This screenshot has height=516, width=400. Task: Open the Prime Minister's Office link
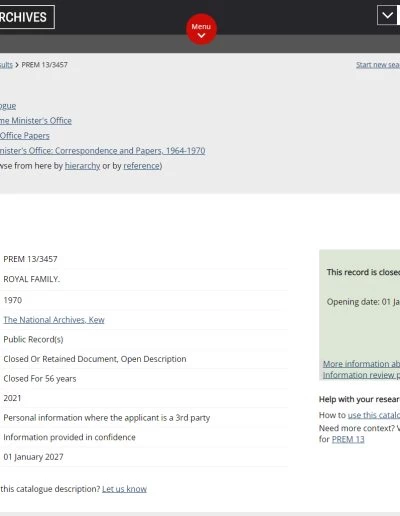point(36,121)
